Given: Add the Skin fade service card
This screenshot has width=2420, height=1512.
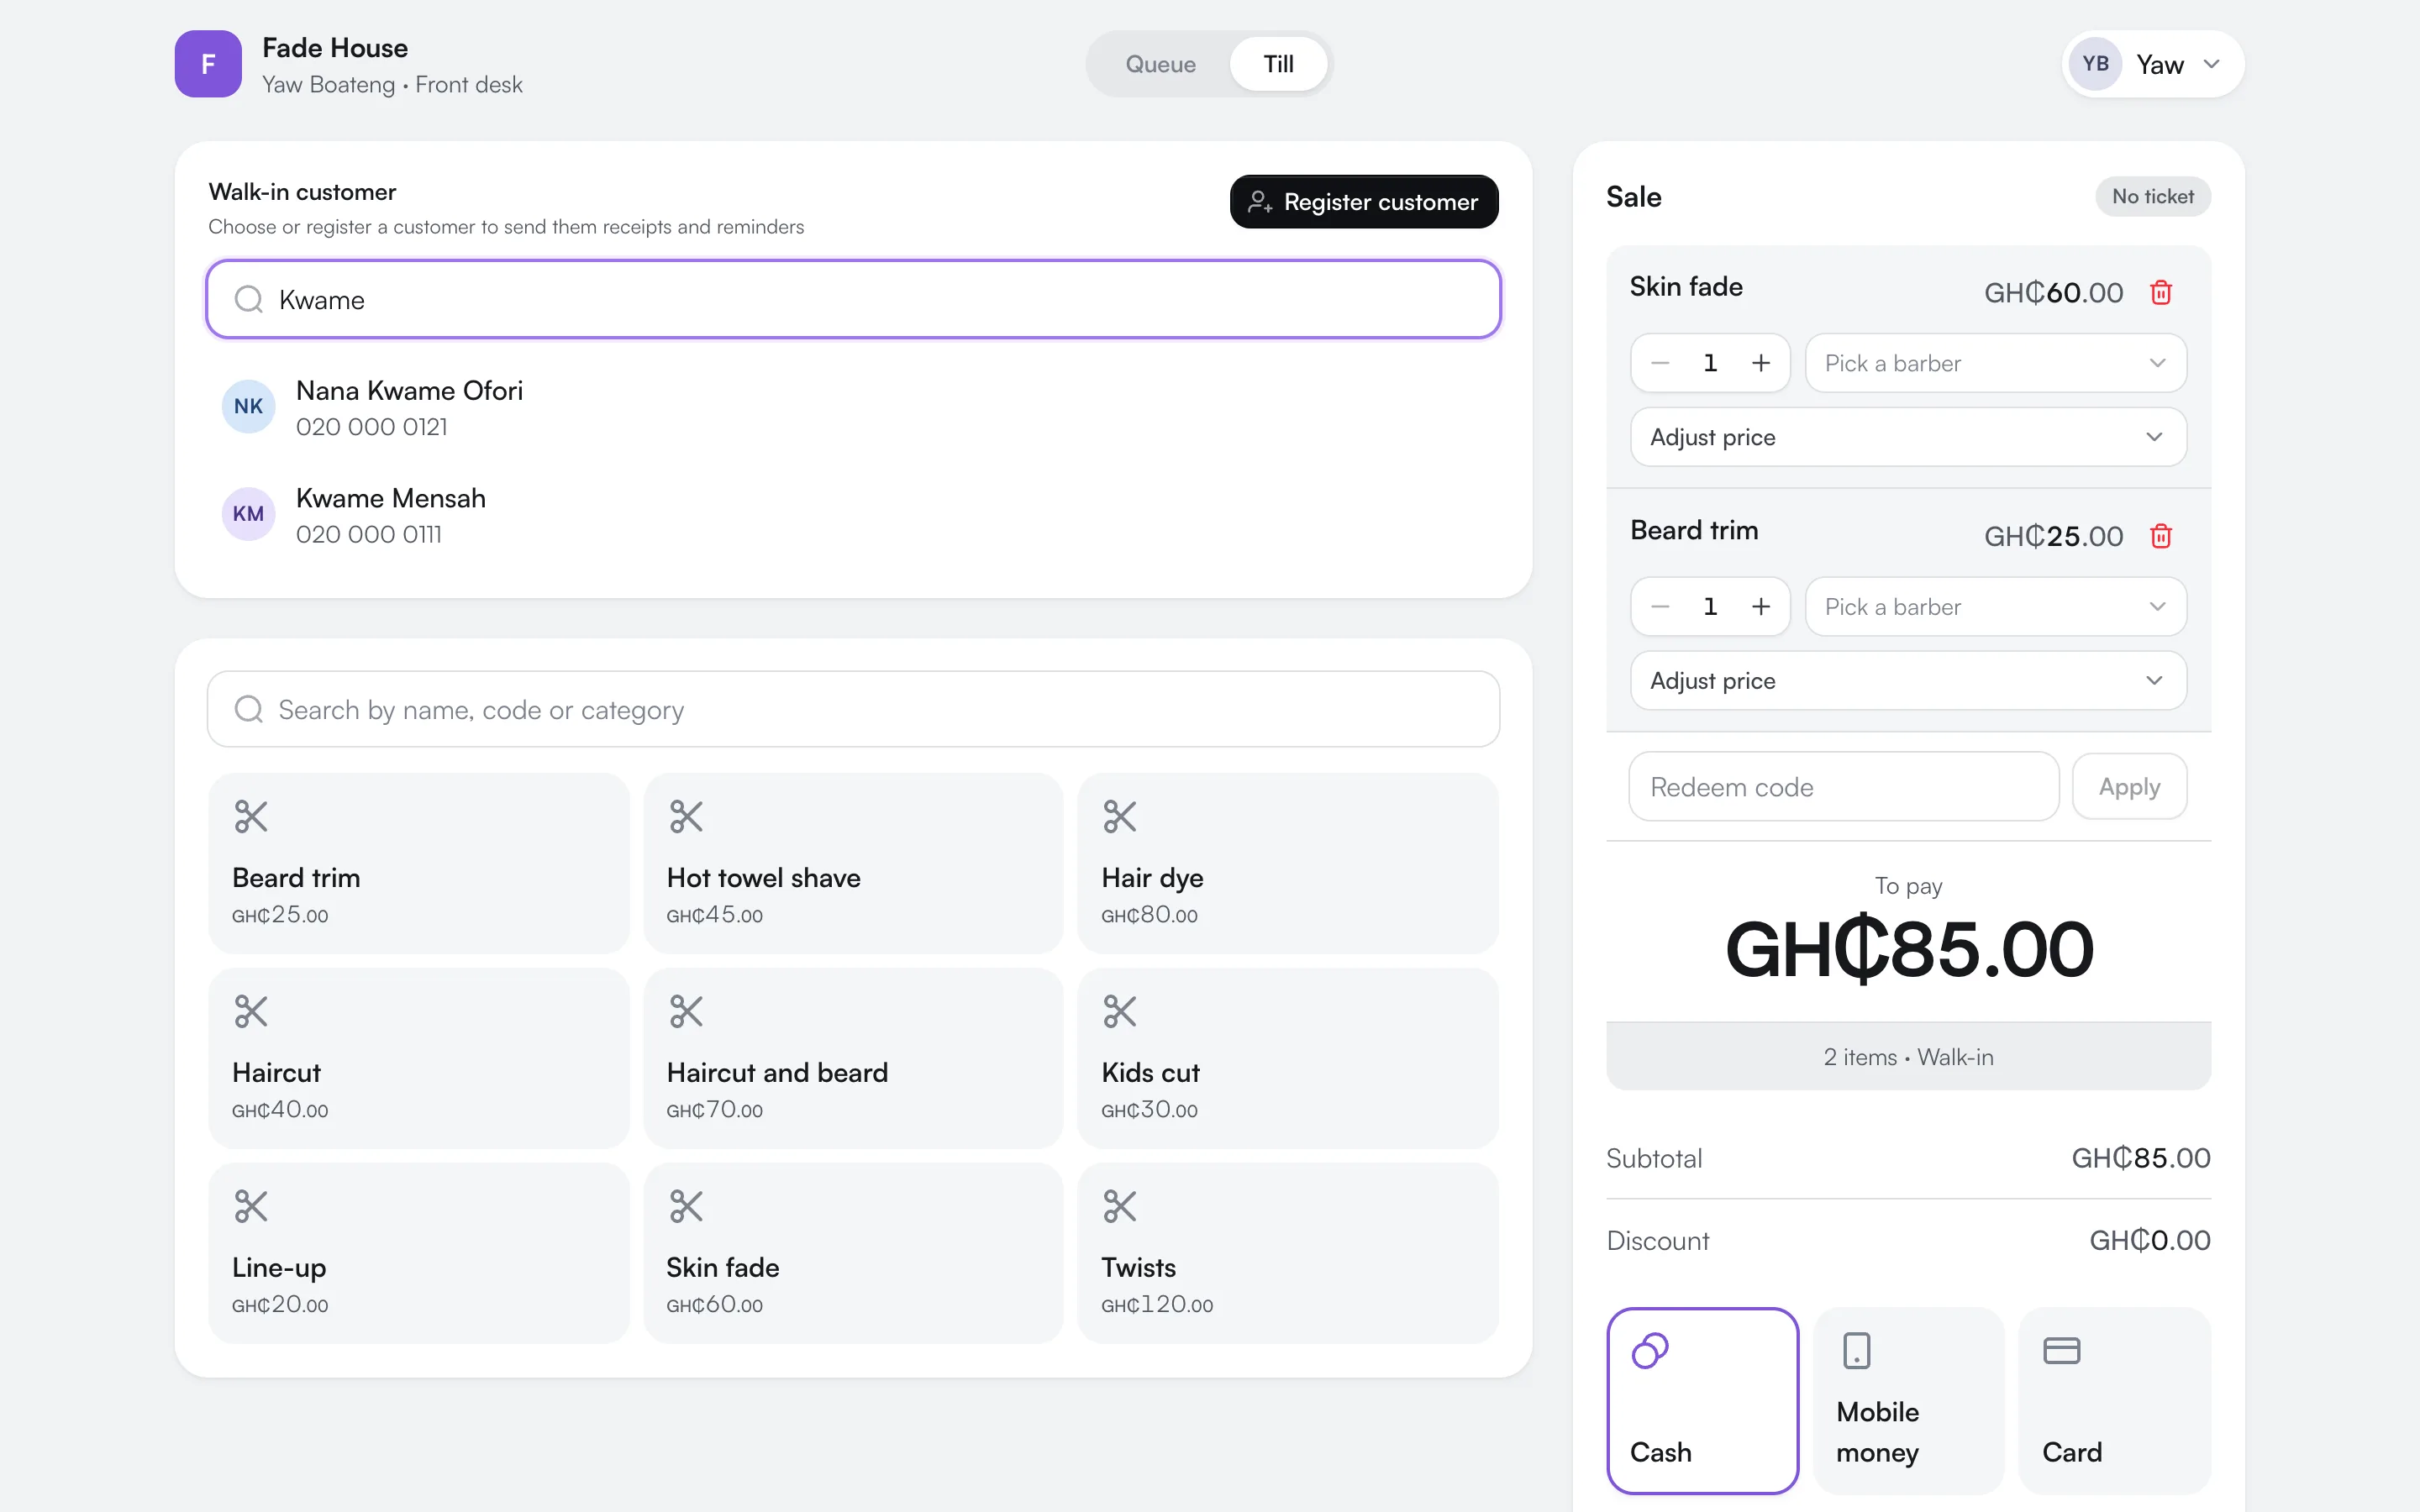Looking at the screenshot, I should tap(853, 1253).
